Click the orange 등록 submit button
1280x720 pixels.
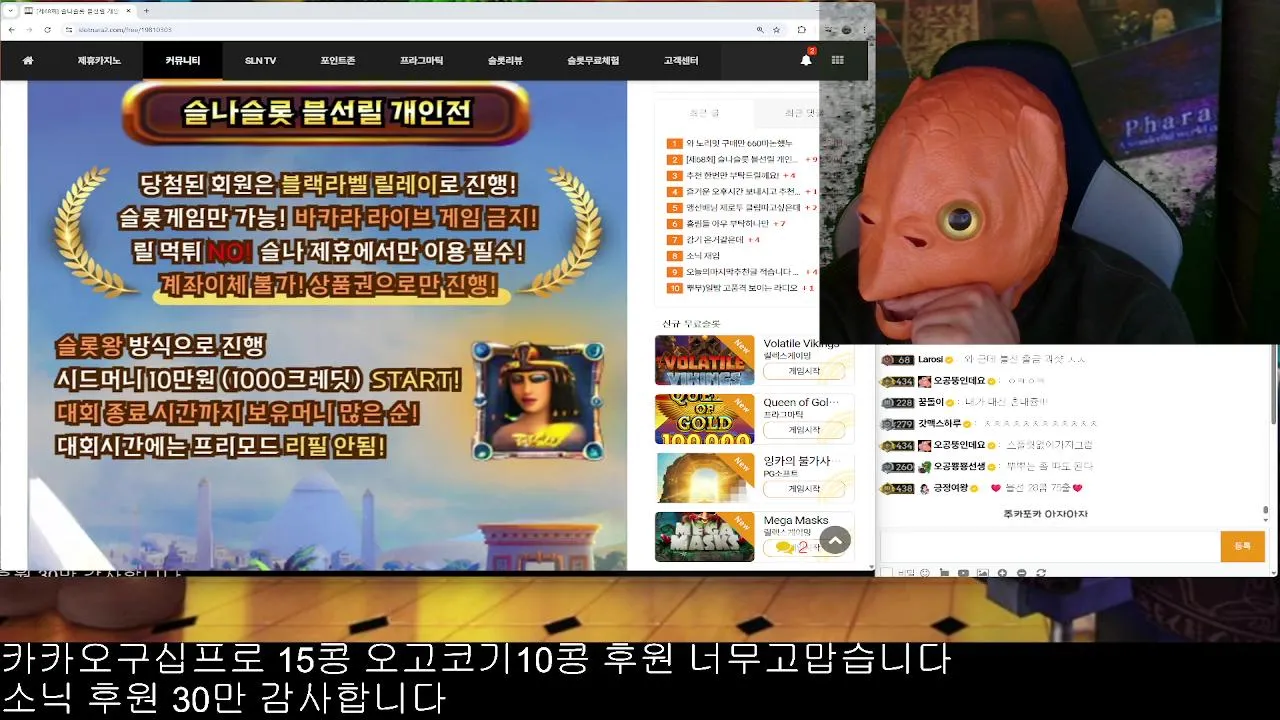pyautogui.click(x=1242, y=546)
